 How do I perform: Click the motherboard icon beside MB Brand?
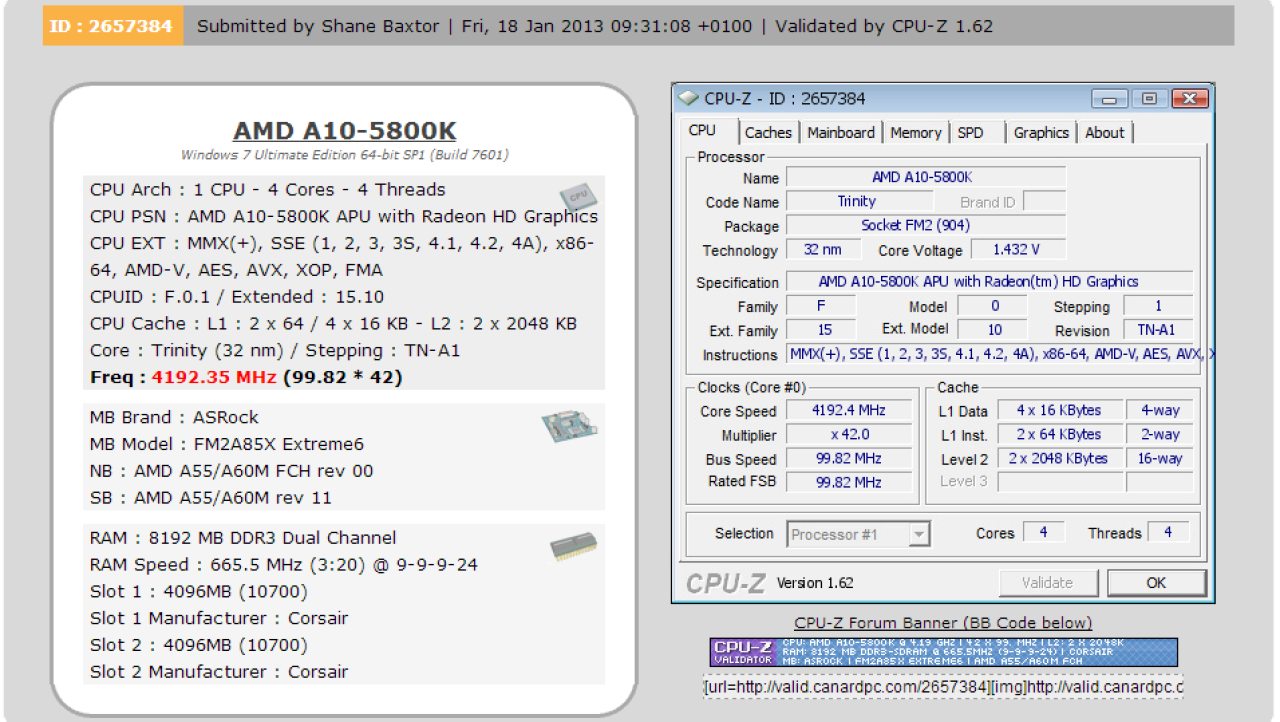[x=571, y=427]
